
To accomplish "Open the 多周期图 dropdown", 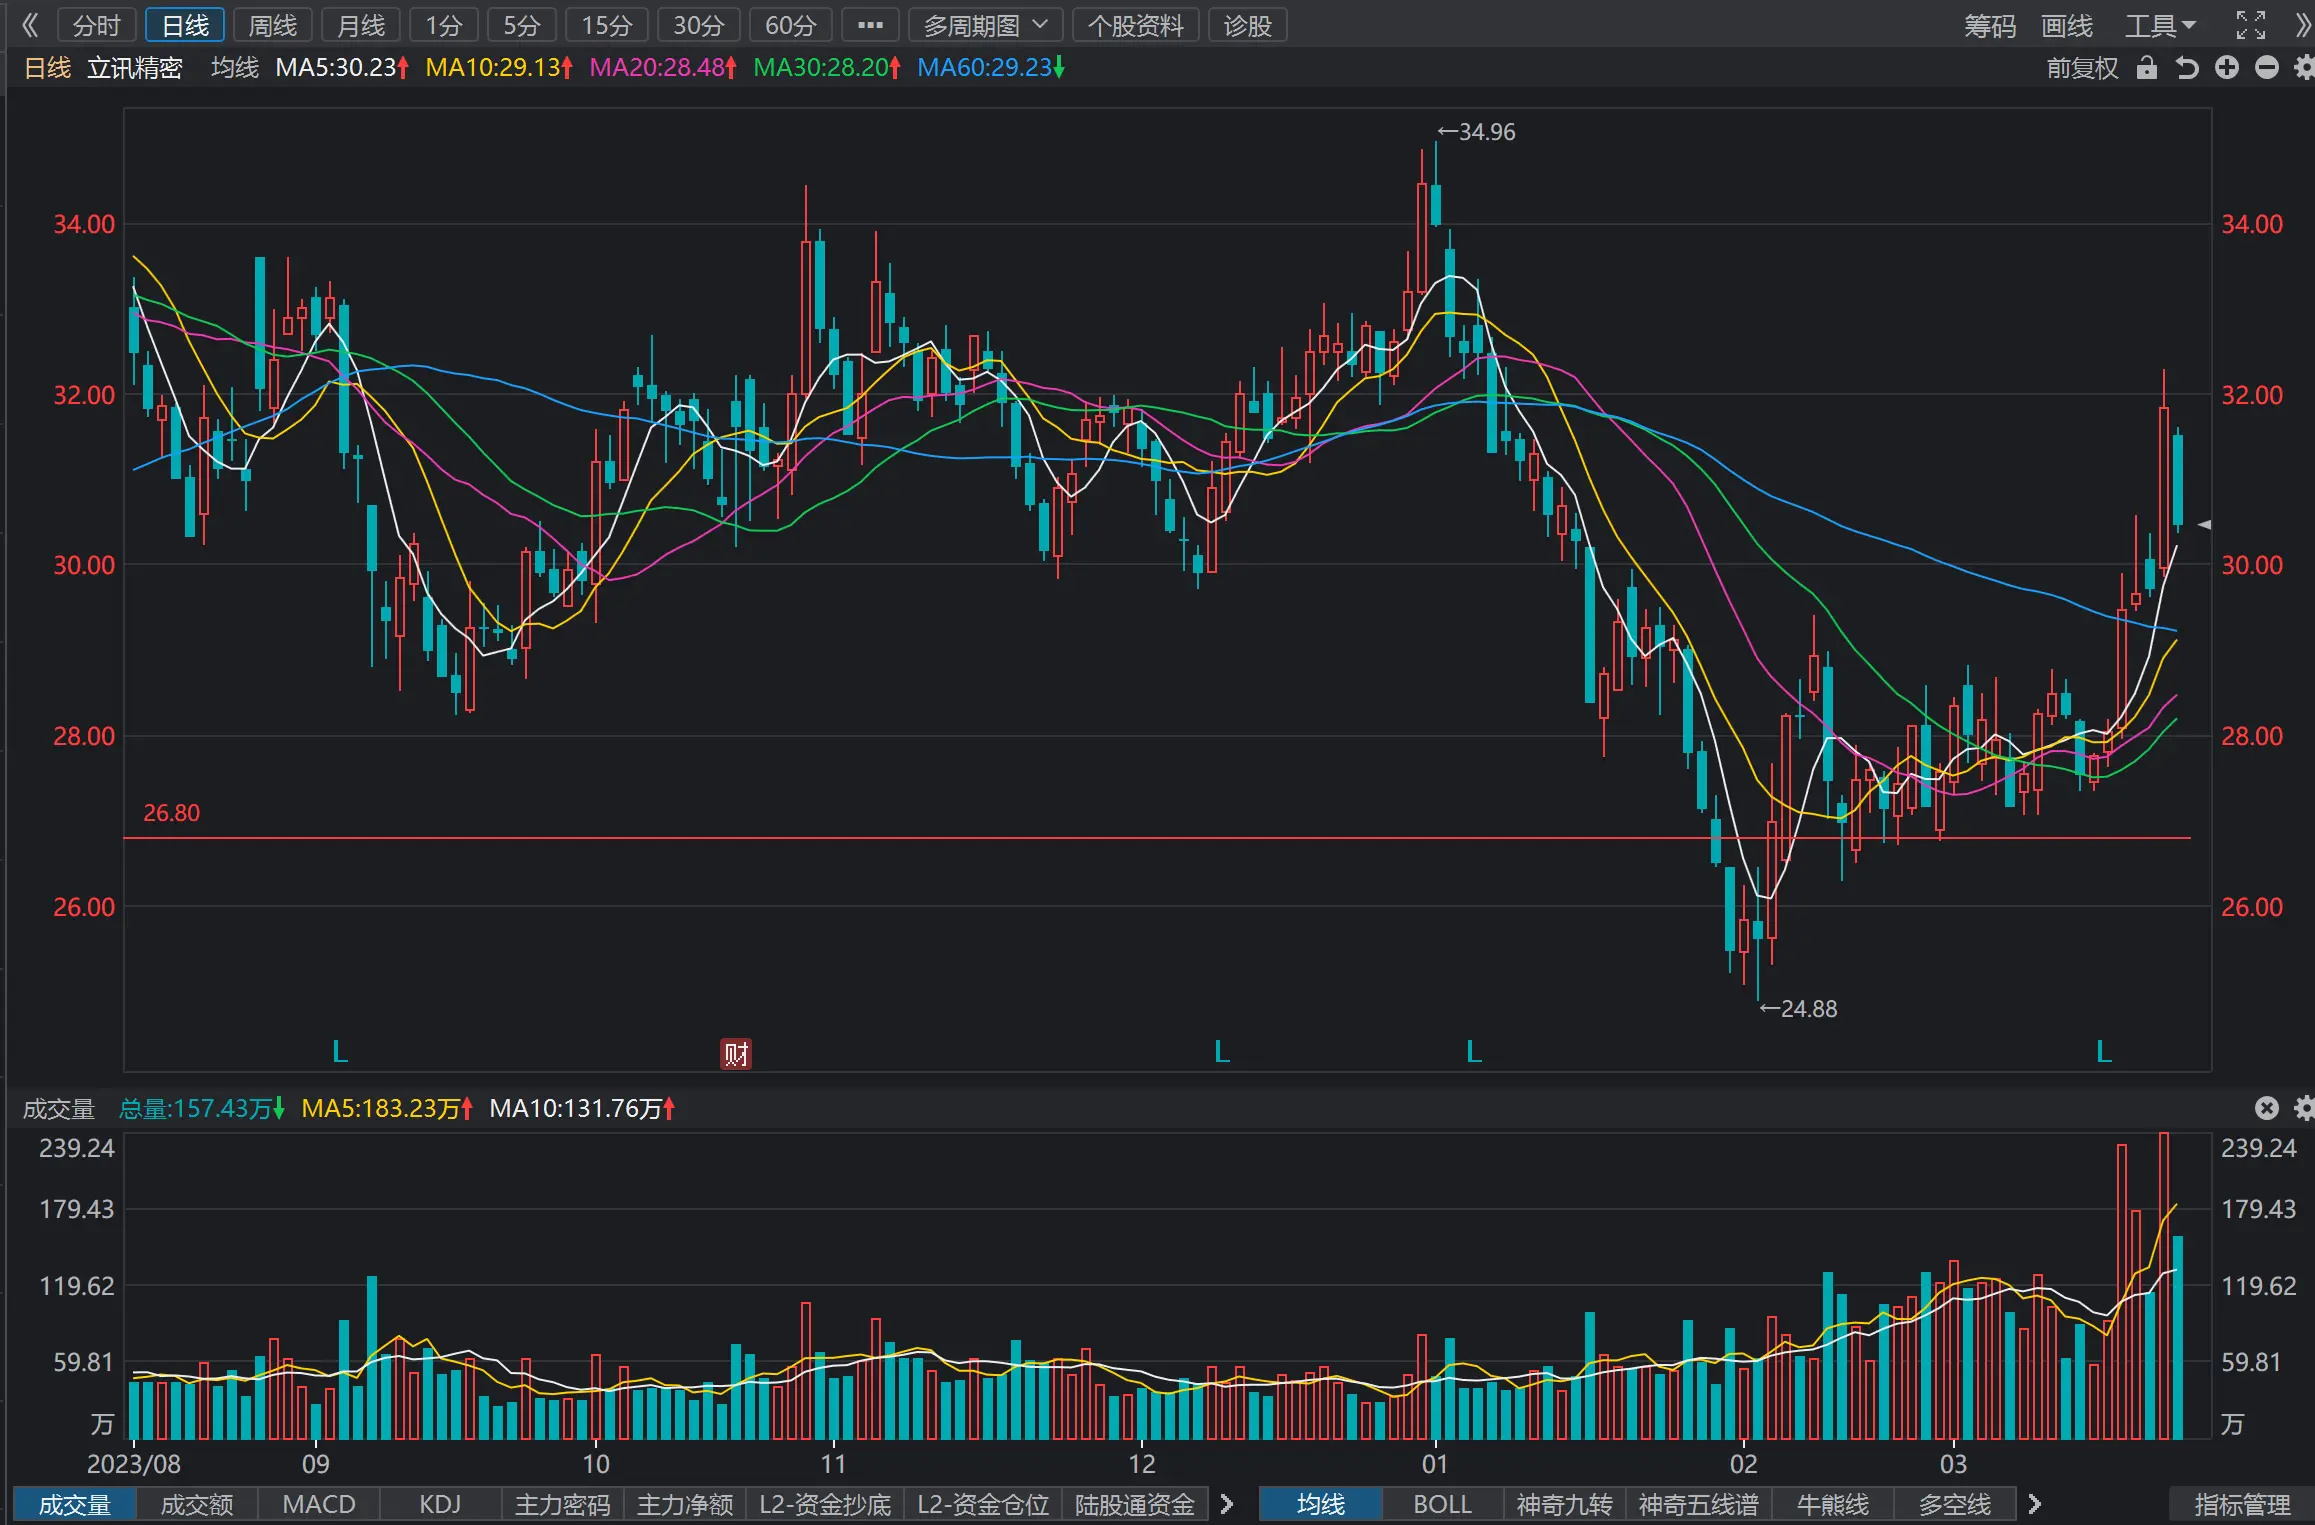I will click(985, 25).
